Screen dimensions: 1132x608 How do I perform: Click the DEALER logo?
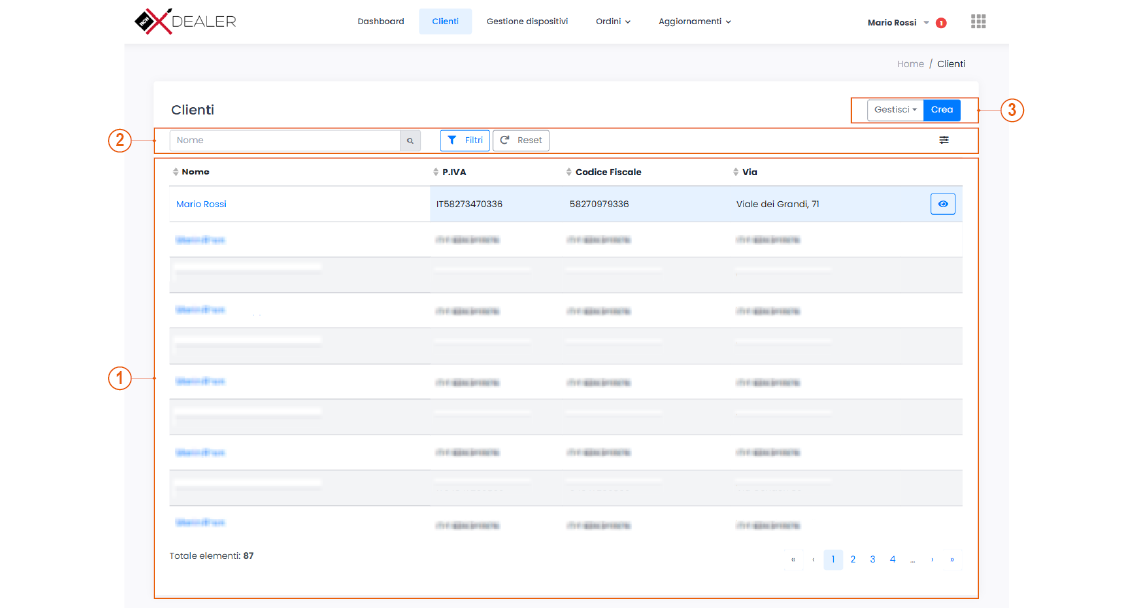point(186,20)
